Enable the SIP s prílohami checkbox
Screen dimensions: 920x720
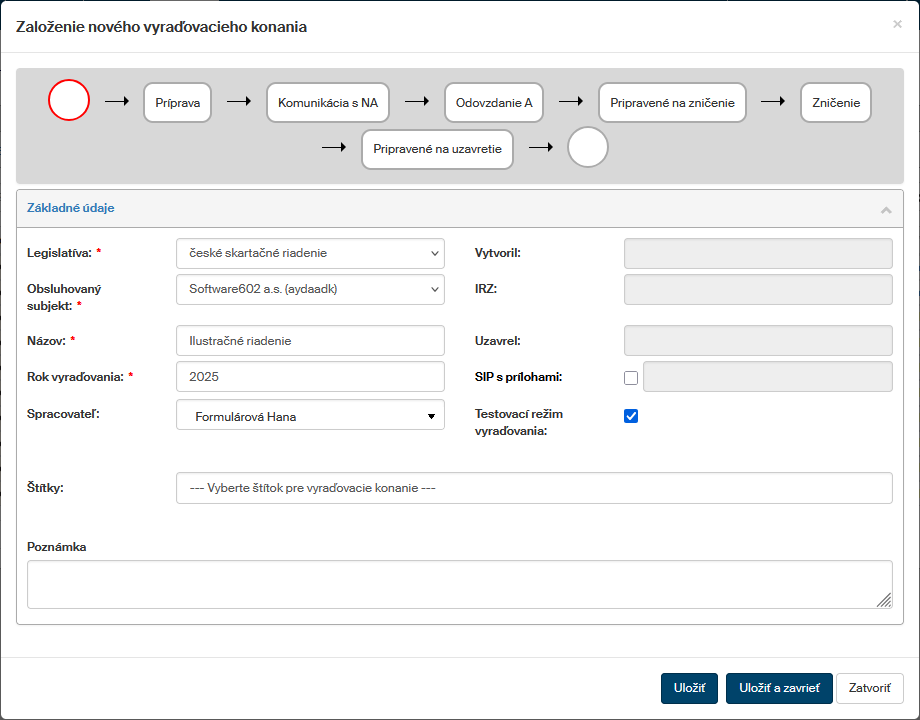(x=631, y=378)
